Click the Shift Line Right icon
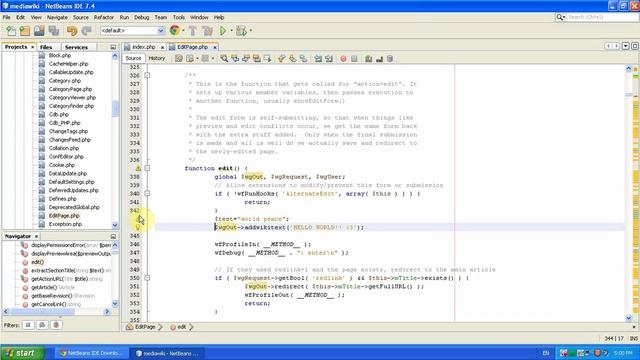640x360 pixels. [x=329, y=59]
